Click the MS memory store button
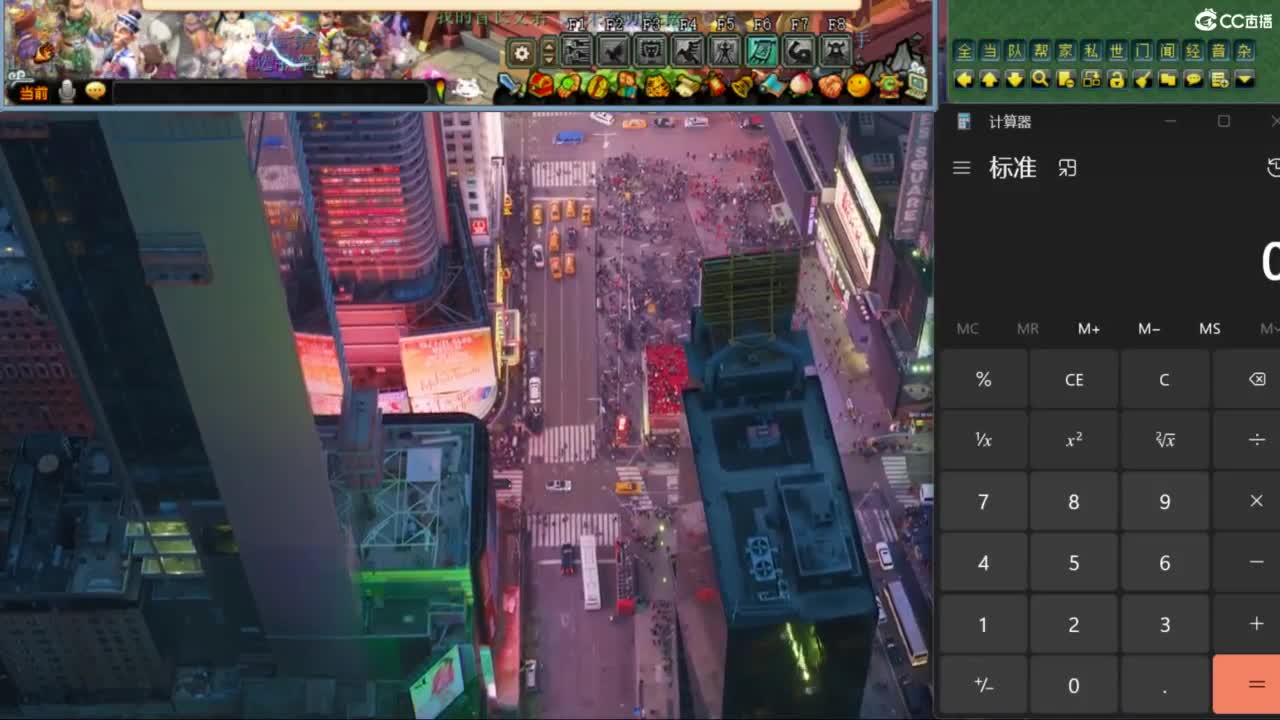The width and height of the screenshot is (1280, 720). coord(1210,329)
